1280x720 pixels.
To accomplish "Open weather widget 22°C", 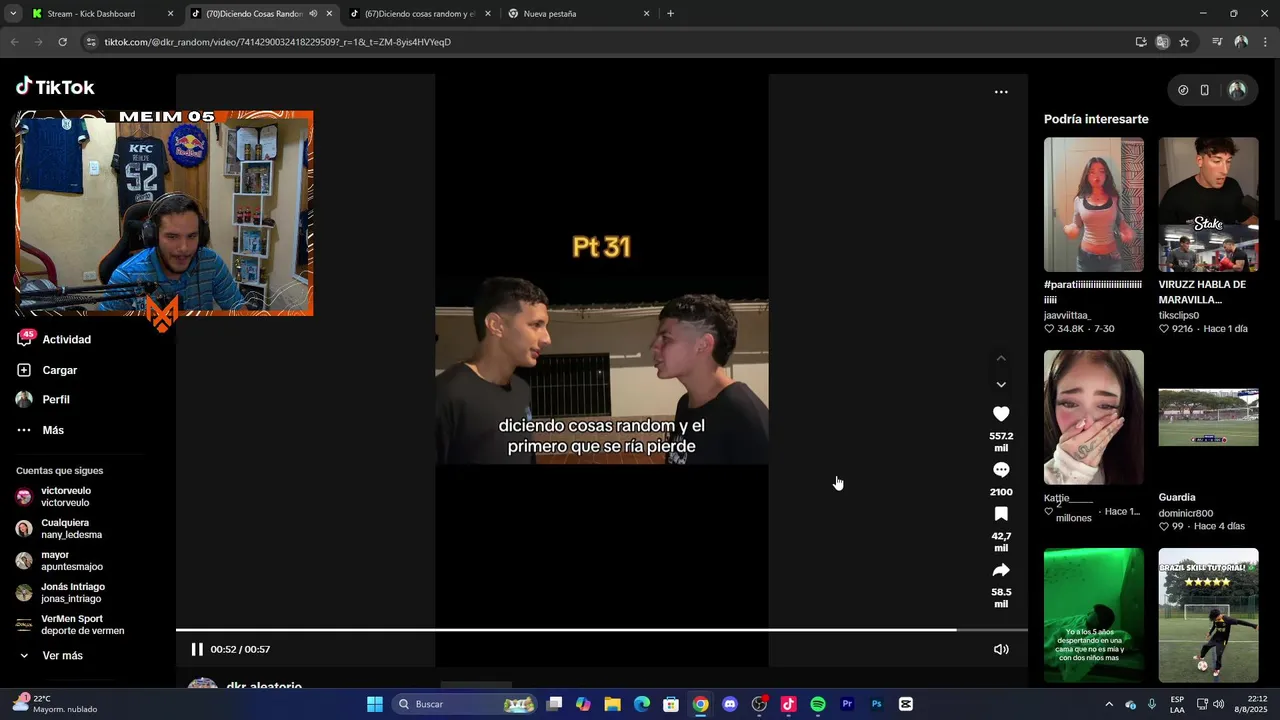I will click(55, 704).
